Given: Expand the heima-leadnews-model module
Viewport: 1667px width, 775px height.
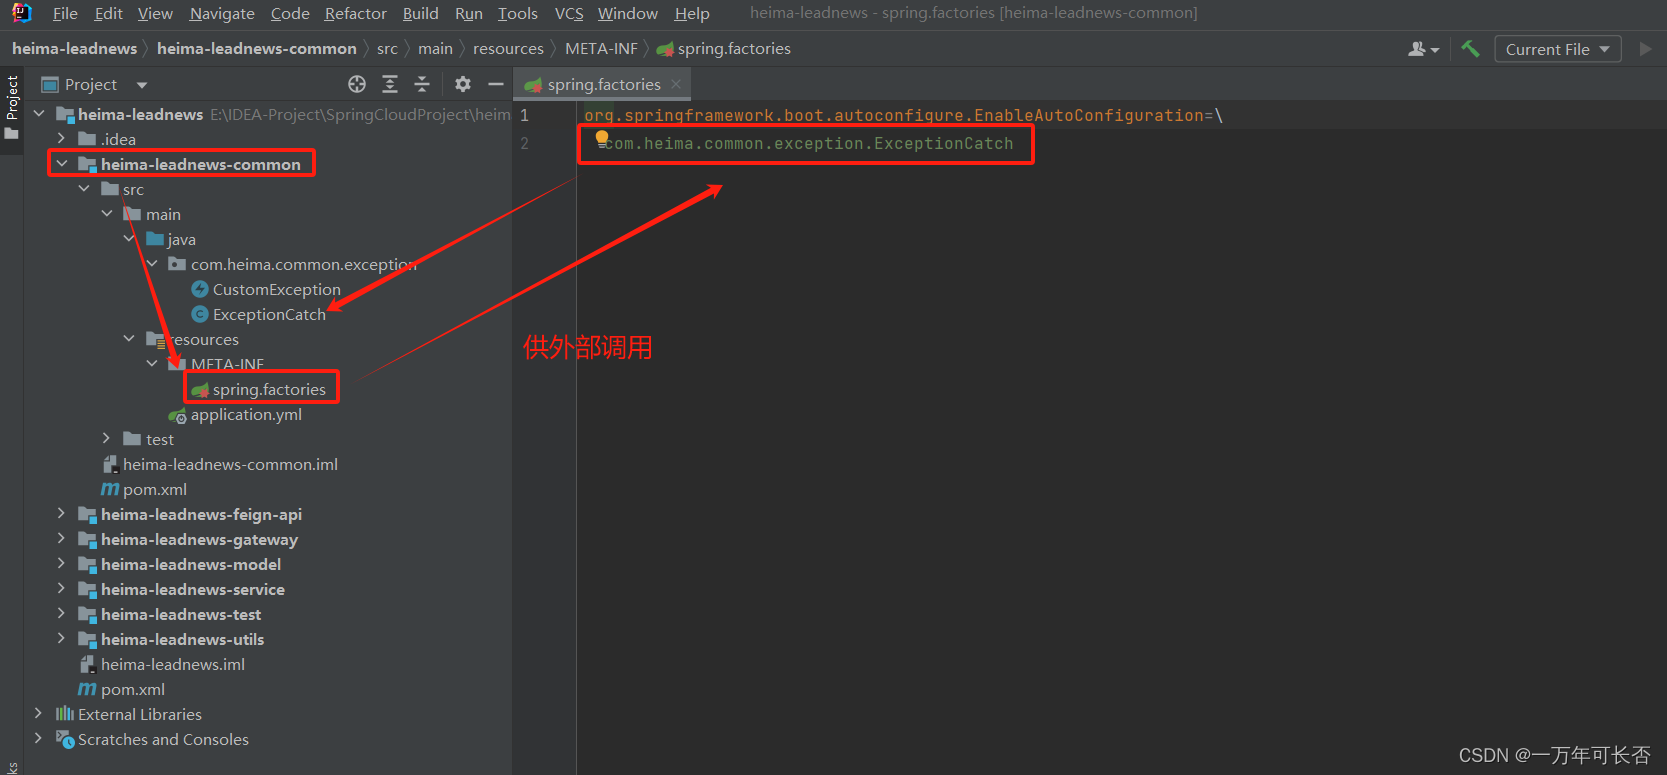Looking at the screenshot, I should pyautogui.click(x=62, y=564).
